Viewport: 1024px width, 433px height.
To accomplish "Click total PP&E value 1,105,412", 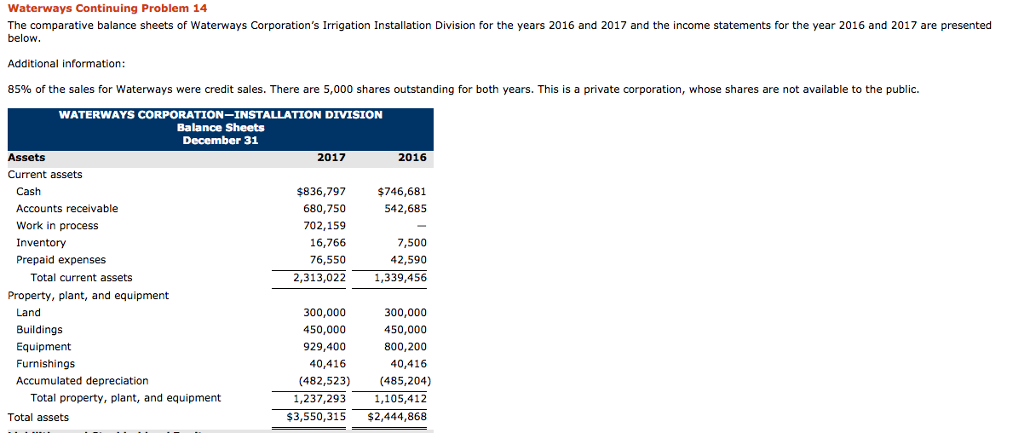I will pos(400,397).
